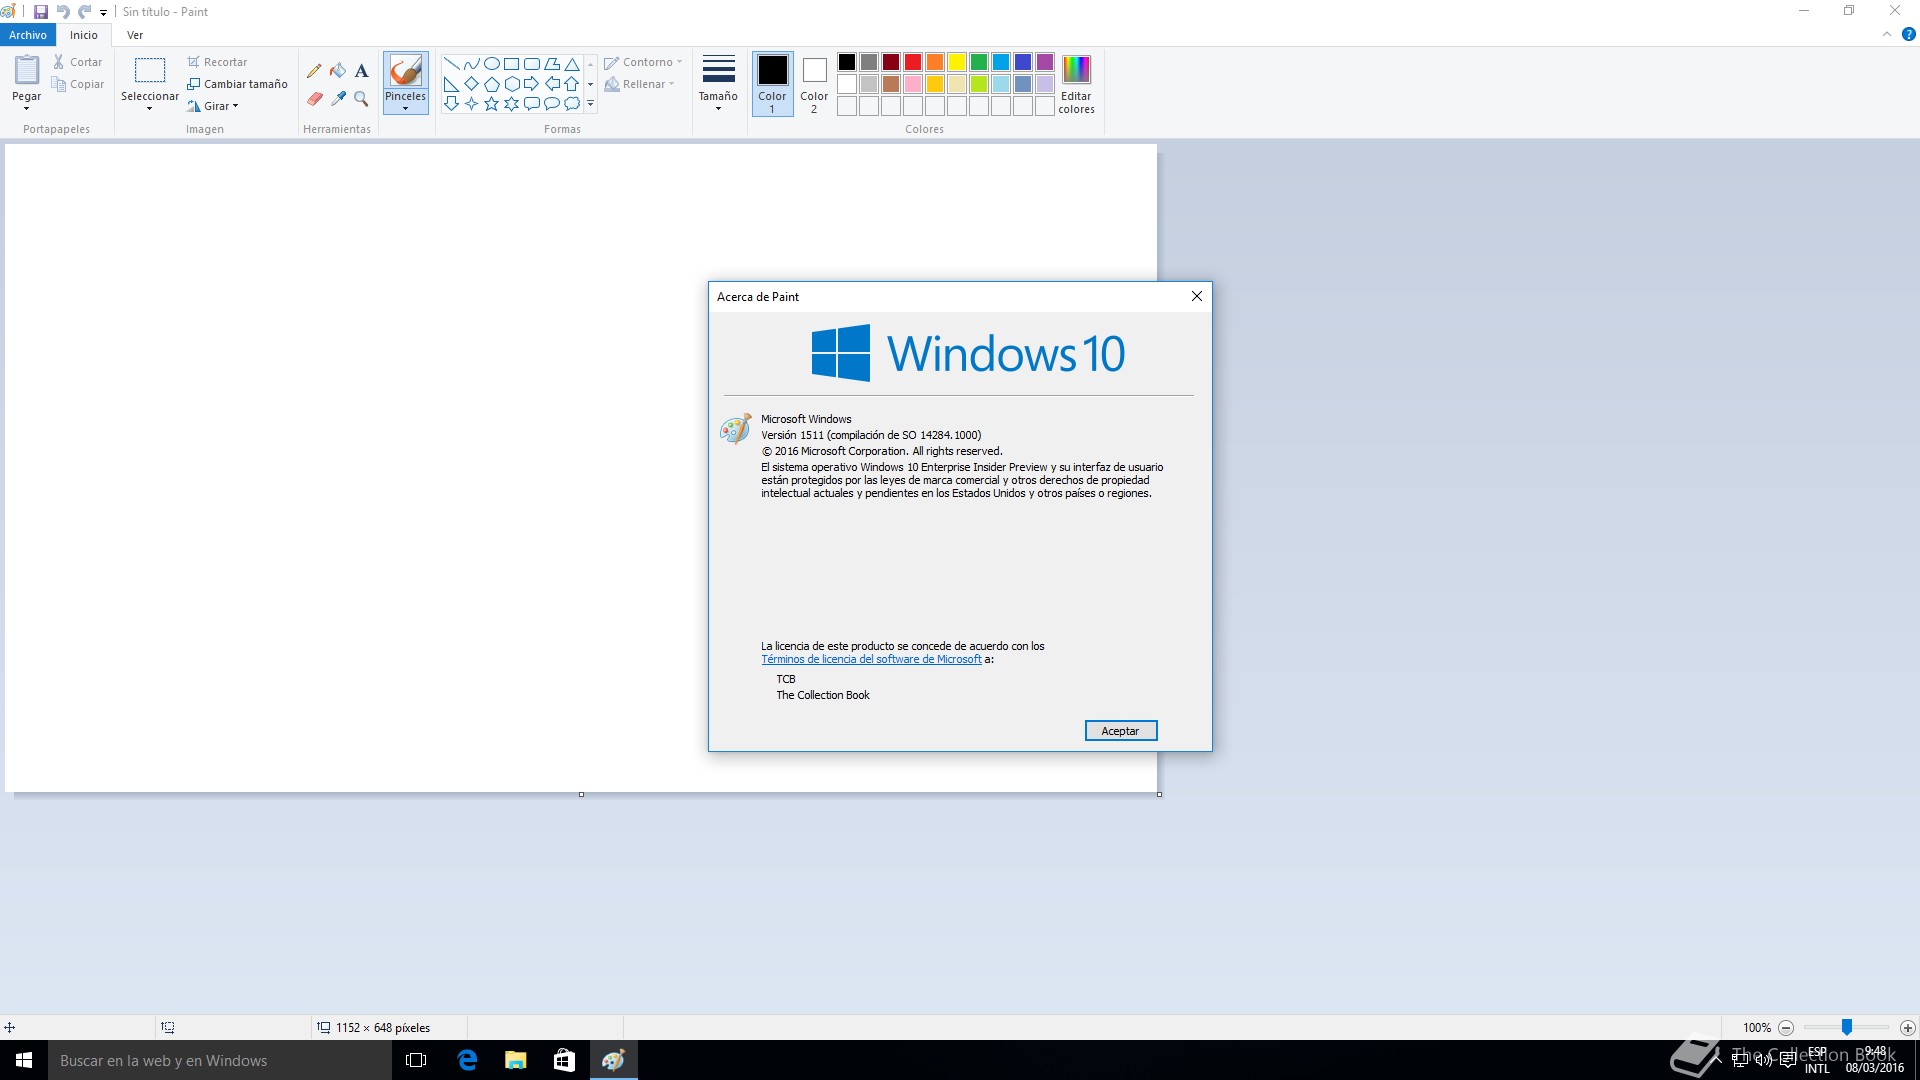
Task: Select the Rectangle shape
Action: [511, 64]
